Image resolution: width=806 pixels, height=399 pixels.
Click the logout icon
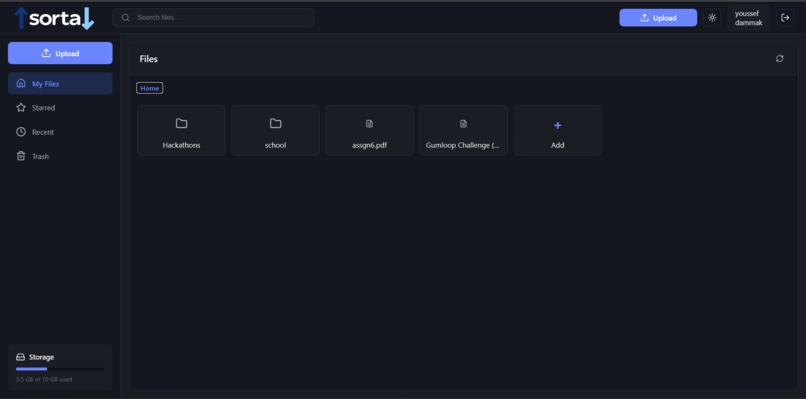click(x=785, y=17)
